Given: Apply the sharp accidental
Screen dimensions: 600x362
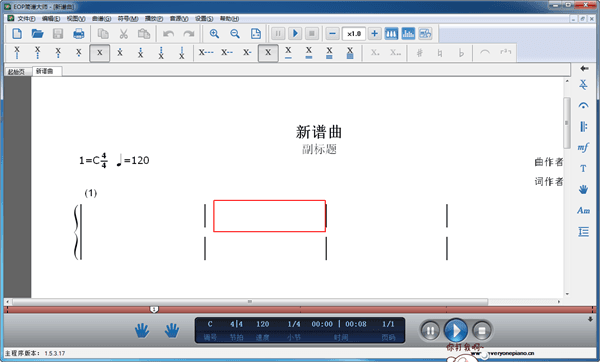Looking at the screenshot, I should coord(420,53).
